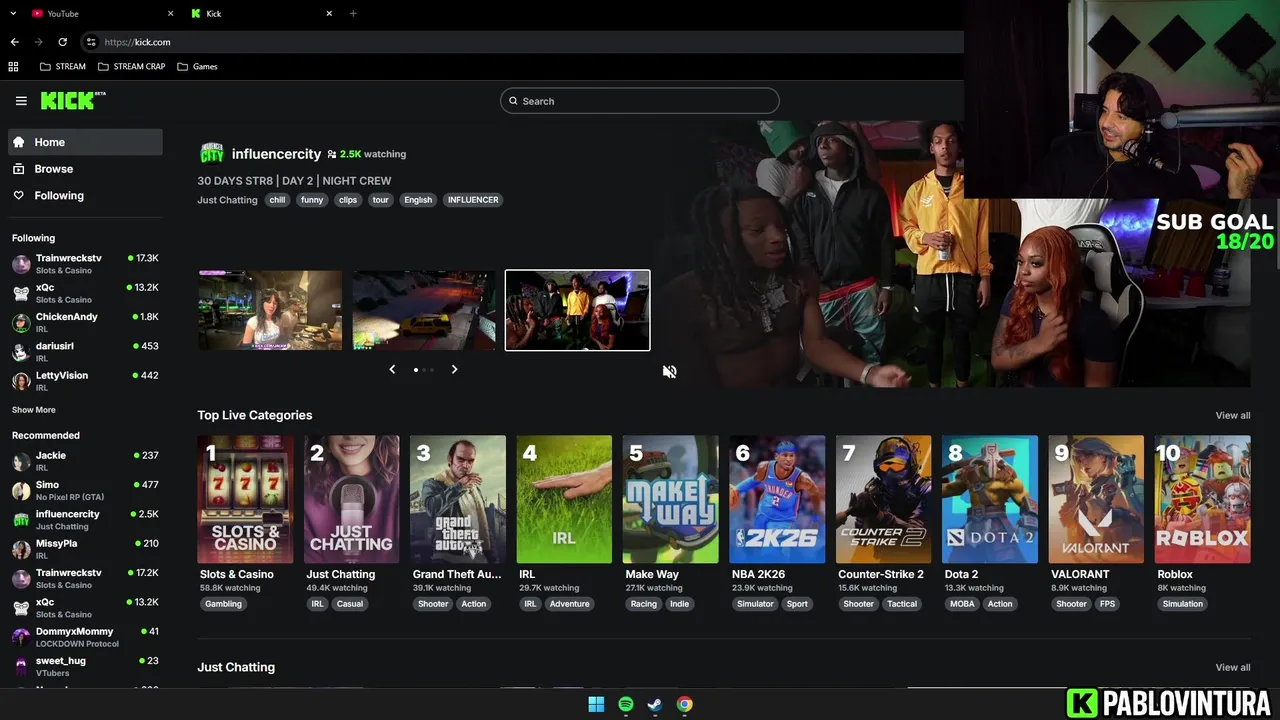Close the Kick browser tab
The width and height of the screenshot is (1280, 720).
329,13
